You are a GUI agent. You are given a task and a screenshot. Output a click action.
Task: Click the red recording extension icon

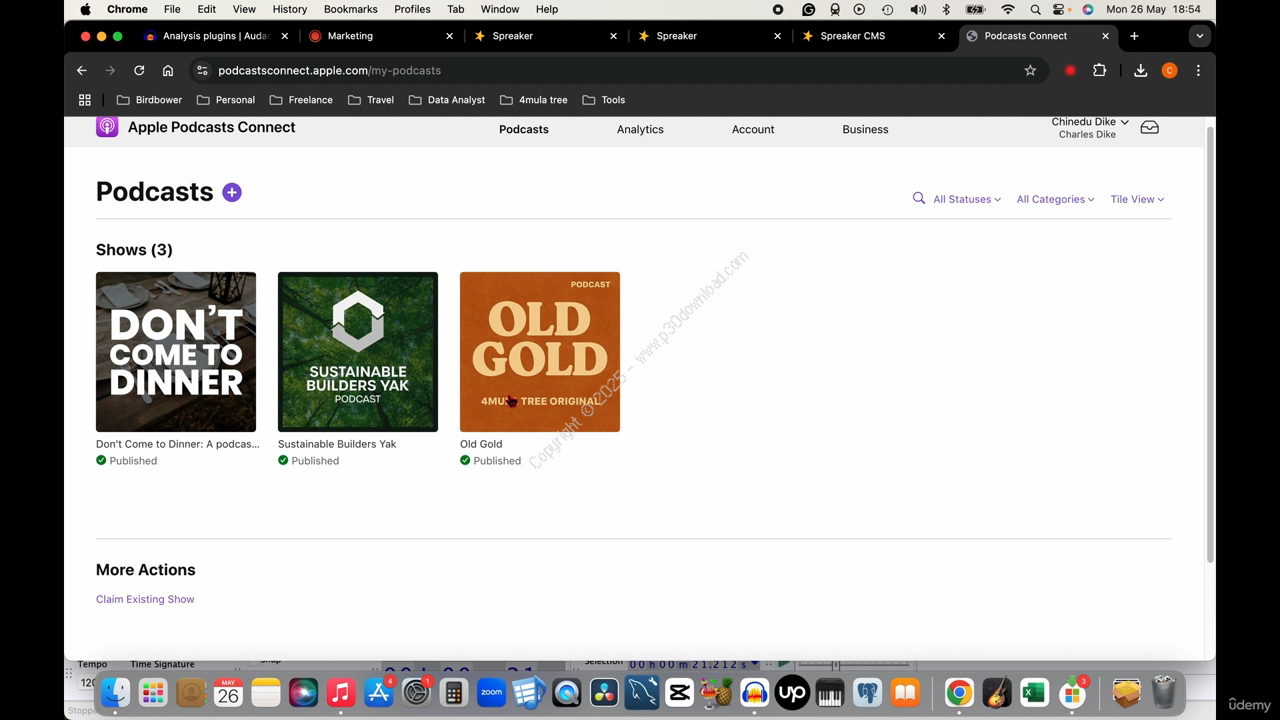pos(1070,70)
